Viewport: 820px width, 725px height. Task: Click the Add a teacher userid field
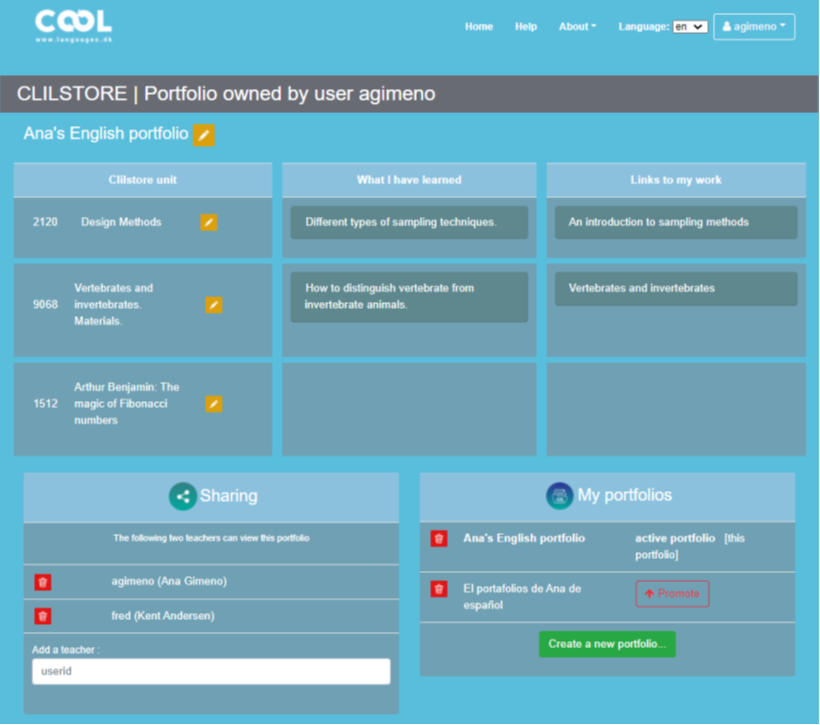pos(210,672)
